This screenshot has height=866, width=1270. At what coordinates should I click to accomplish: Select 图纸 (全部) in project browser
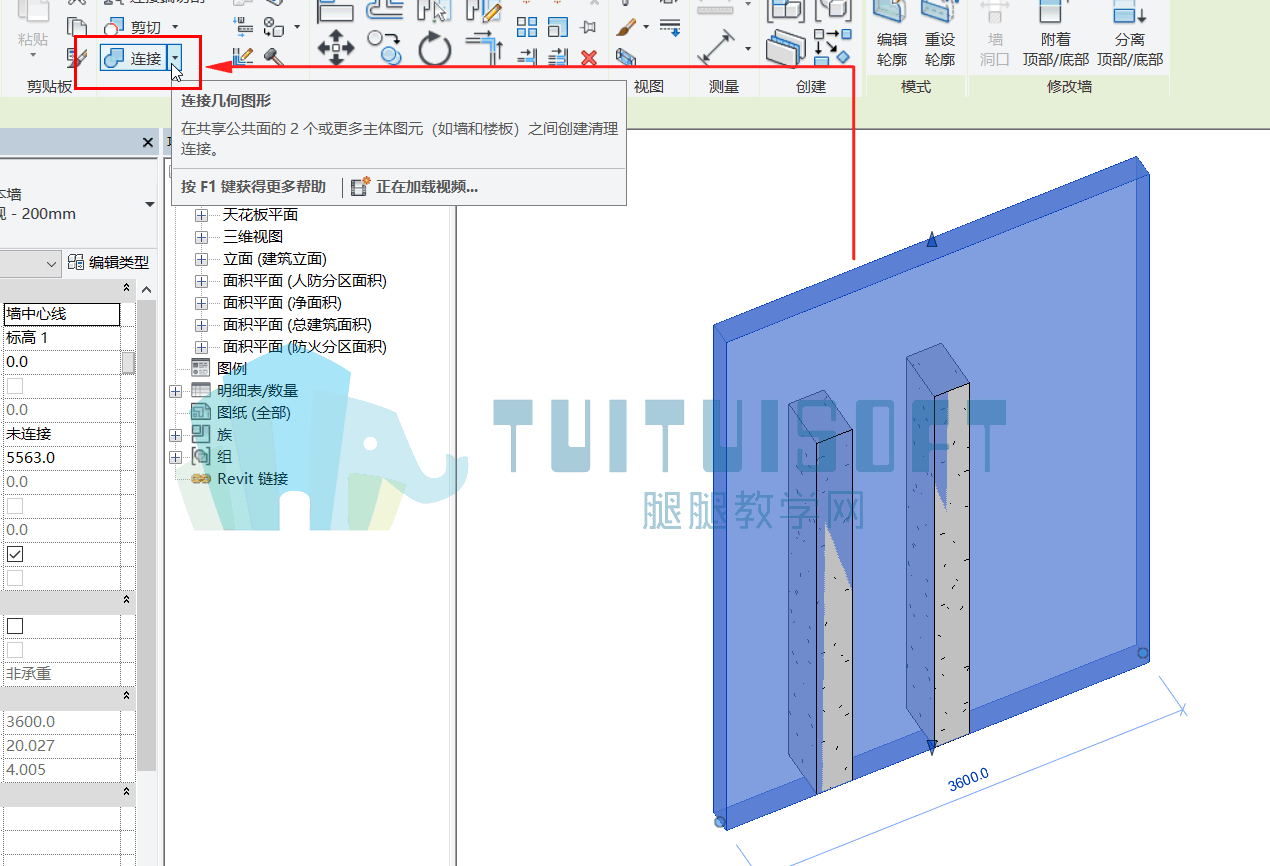tap(254, 413)
